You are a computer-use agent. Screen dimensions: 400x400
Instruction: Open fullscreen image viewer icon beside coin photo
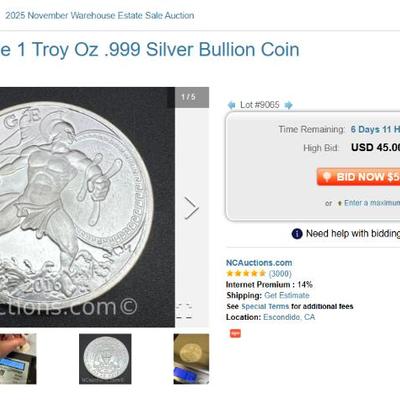coord(184,311)
